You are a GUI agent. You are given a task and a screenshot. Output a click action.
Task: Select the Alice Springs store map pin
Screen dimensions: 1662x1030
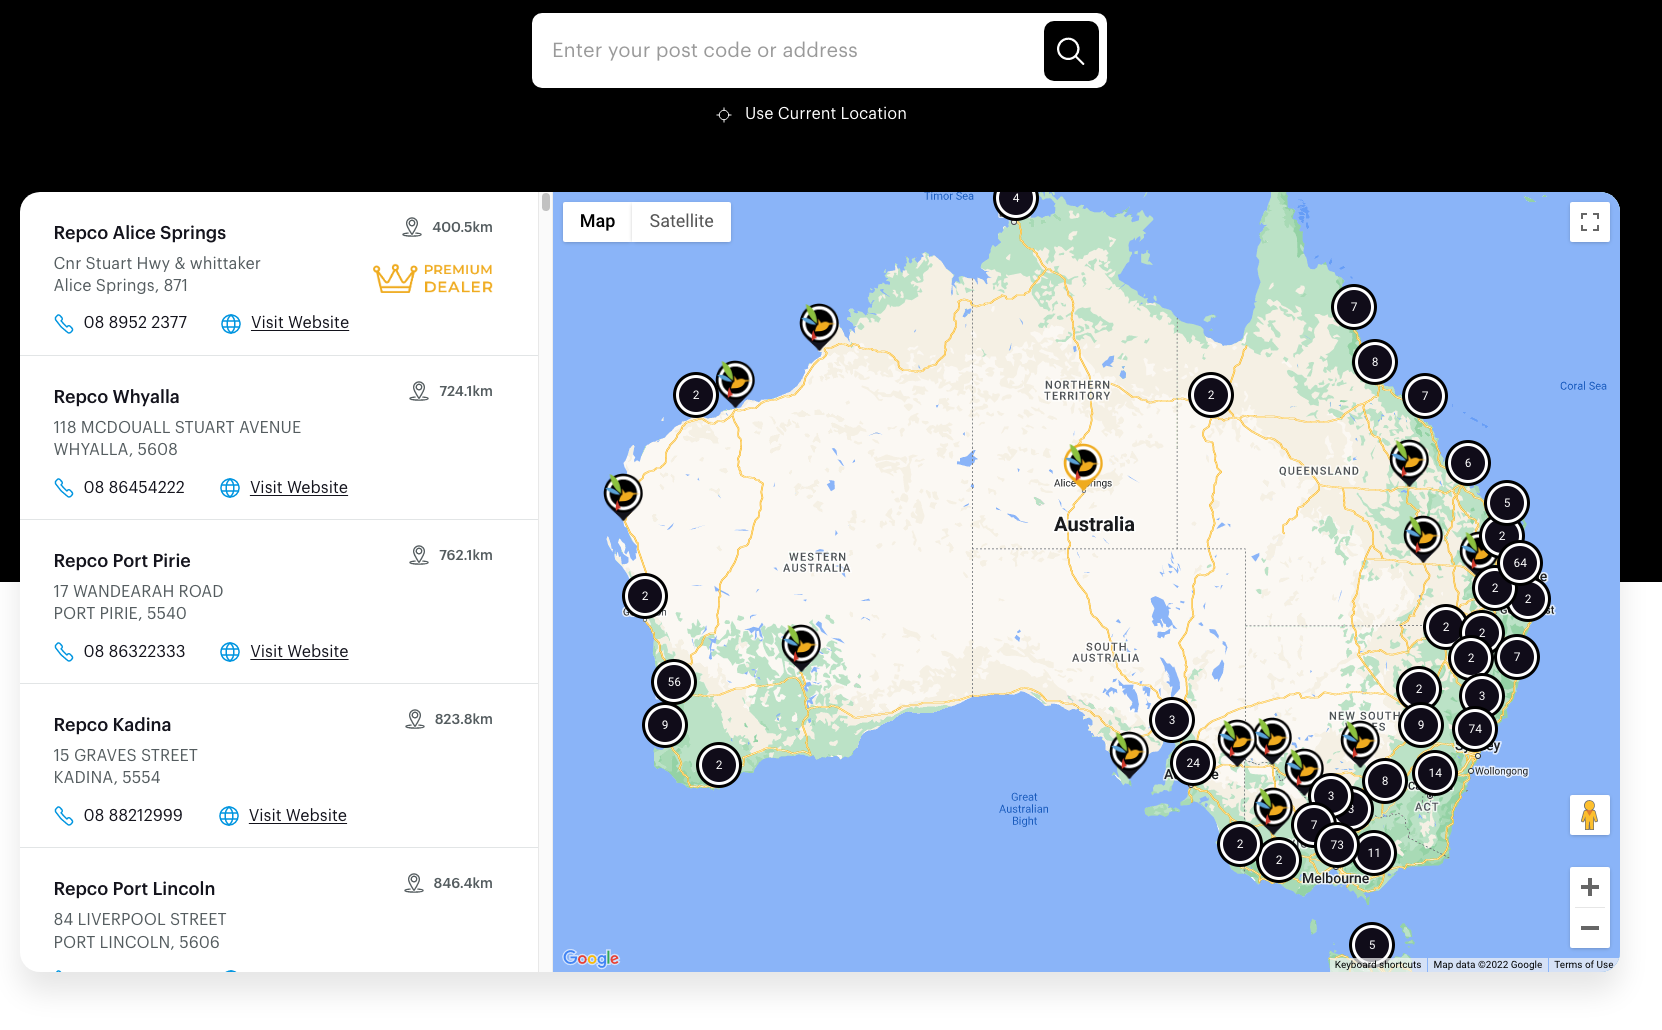coord(1082,465)
